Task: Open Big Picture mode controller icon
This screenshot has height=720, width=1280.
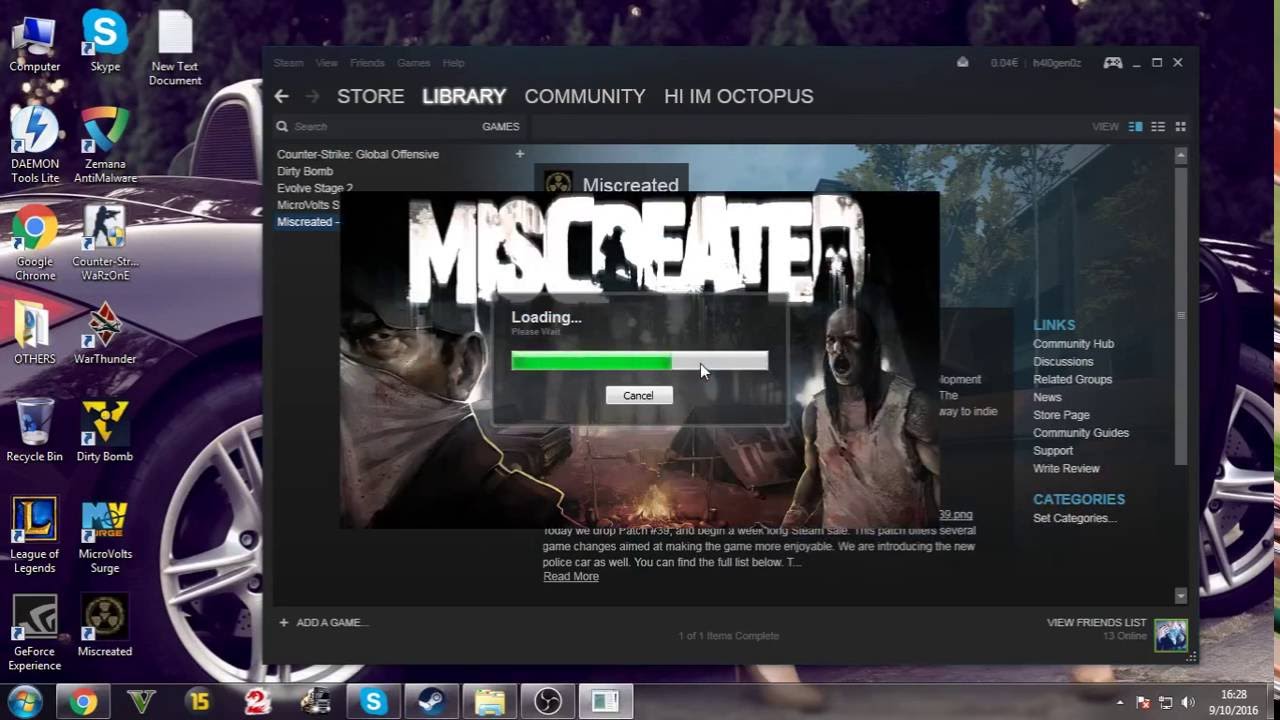Action: [x=1112, y=63]
